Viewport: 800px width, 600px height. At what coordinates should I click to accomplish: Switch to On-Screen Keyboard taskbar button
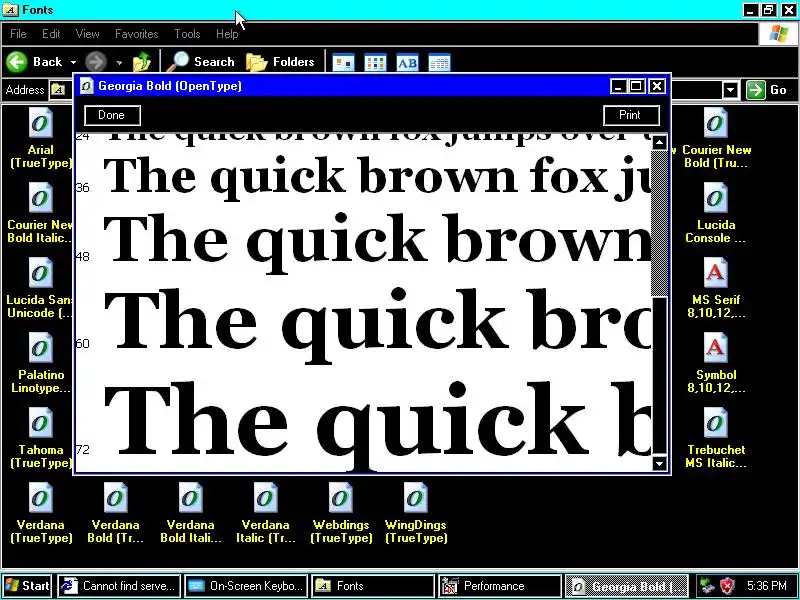[x=246, y=586]
